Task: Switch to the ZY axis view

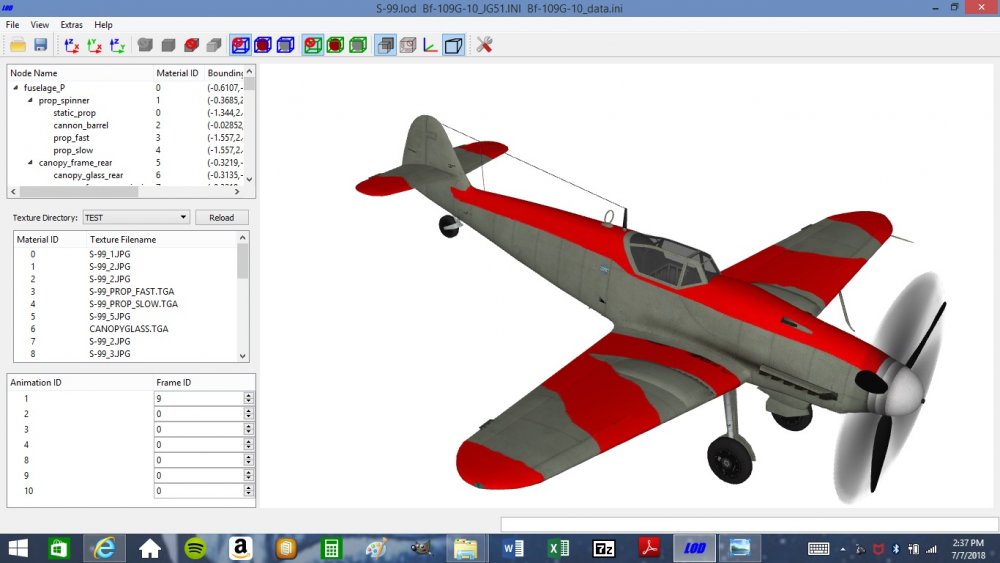Action: point(117,45)
